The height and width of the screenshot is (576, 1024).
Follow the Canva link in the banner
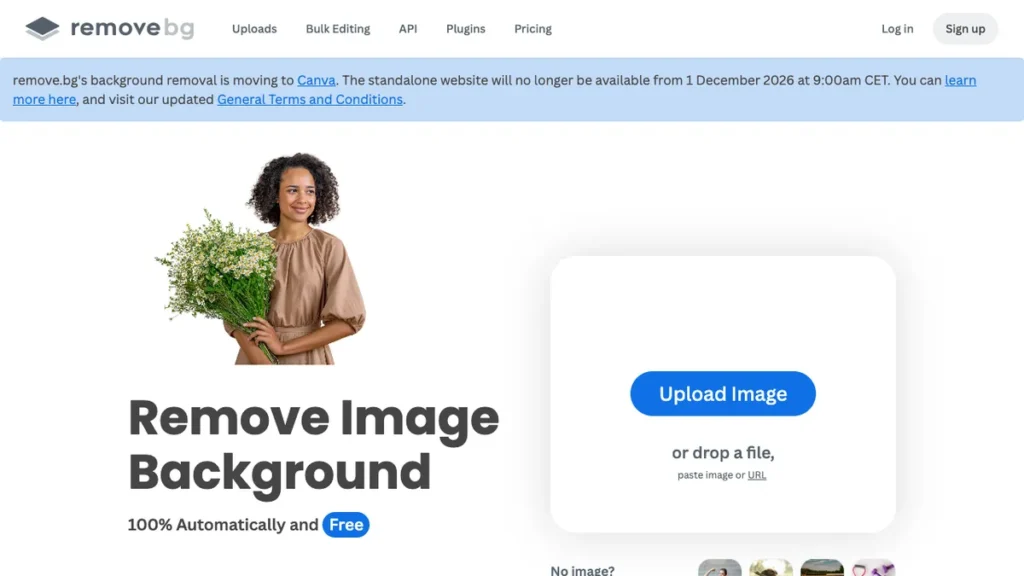[x=316, y=80]
